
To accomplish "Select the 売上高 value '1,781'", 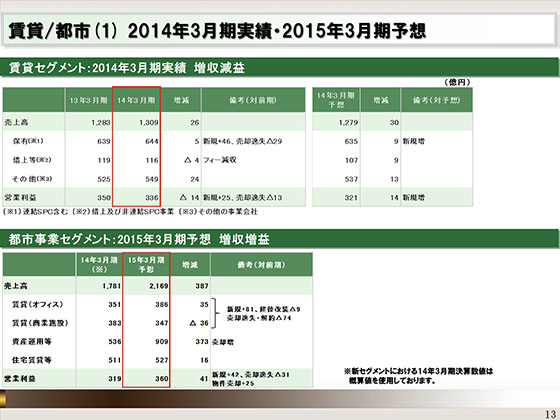I will coord(111,286).
